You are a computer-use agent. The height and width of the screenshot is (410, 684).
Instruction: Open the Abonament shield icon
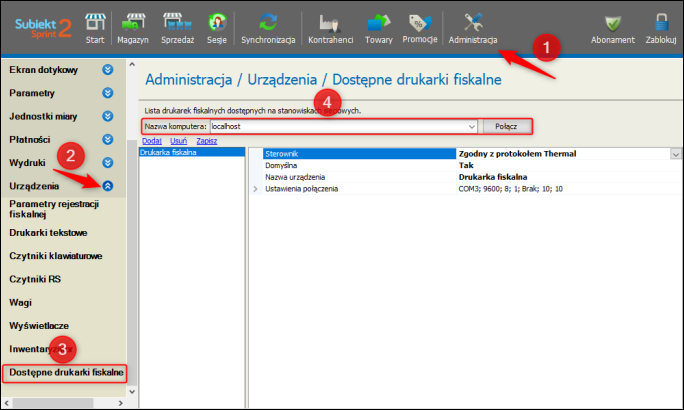(x=612, y=24)
